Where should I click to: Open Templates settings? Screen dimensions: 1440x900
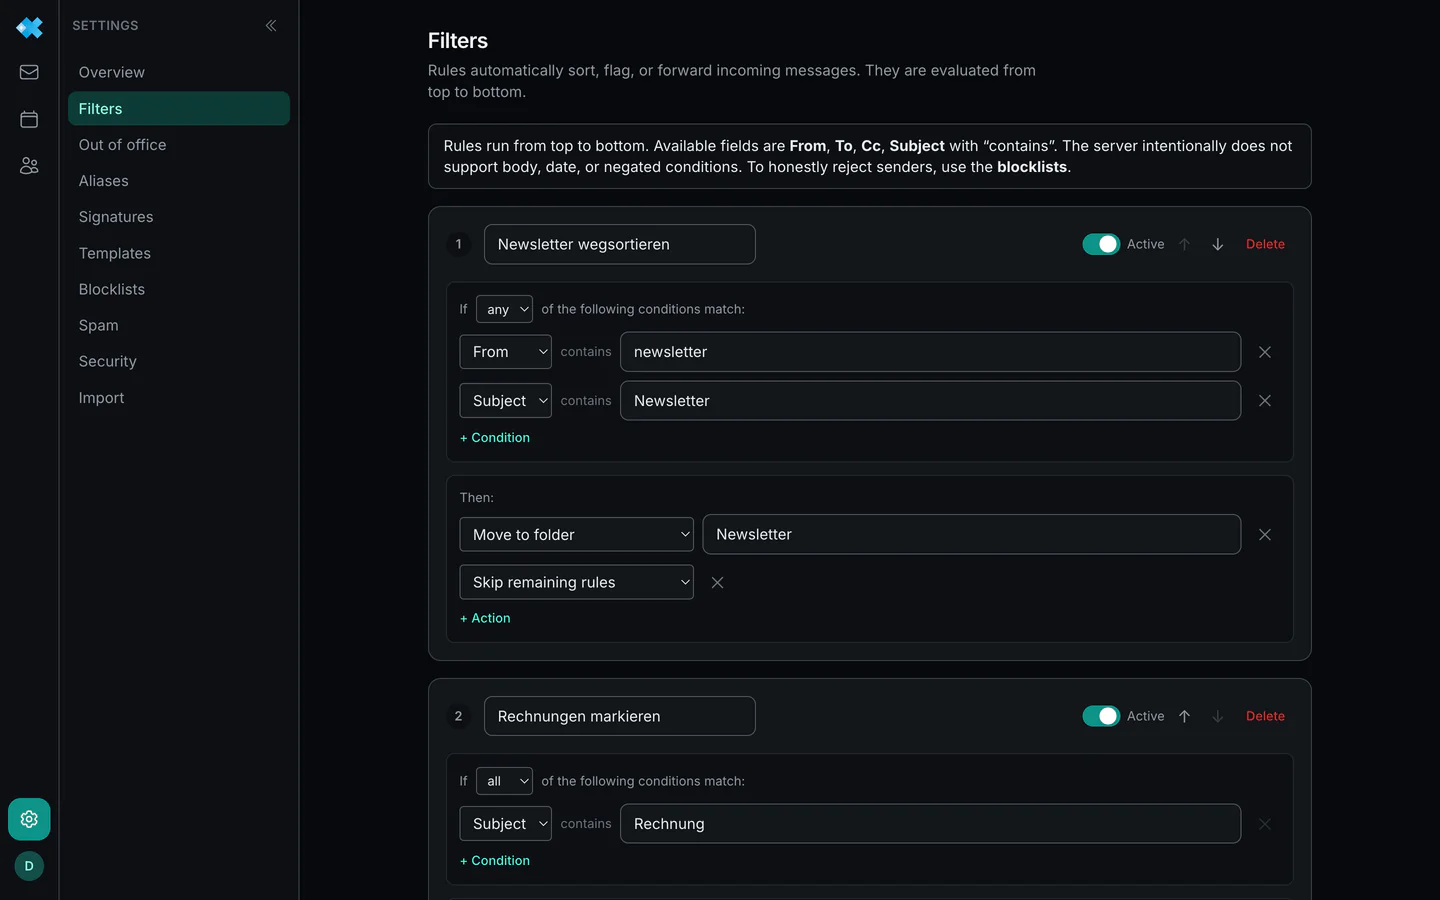click(x=179, y=253)
